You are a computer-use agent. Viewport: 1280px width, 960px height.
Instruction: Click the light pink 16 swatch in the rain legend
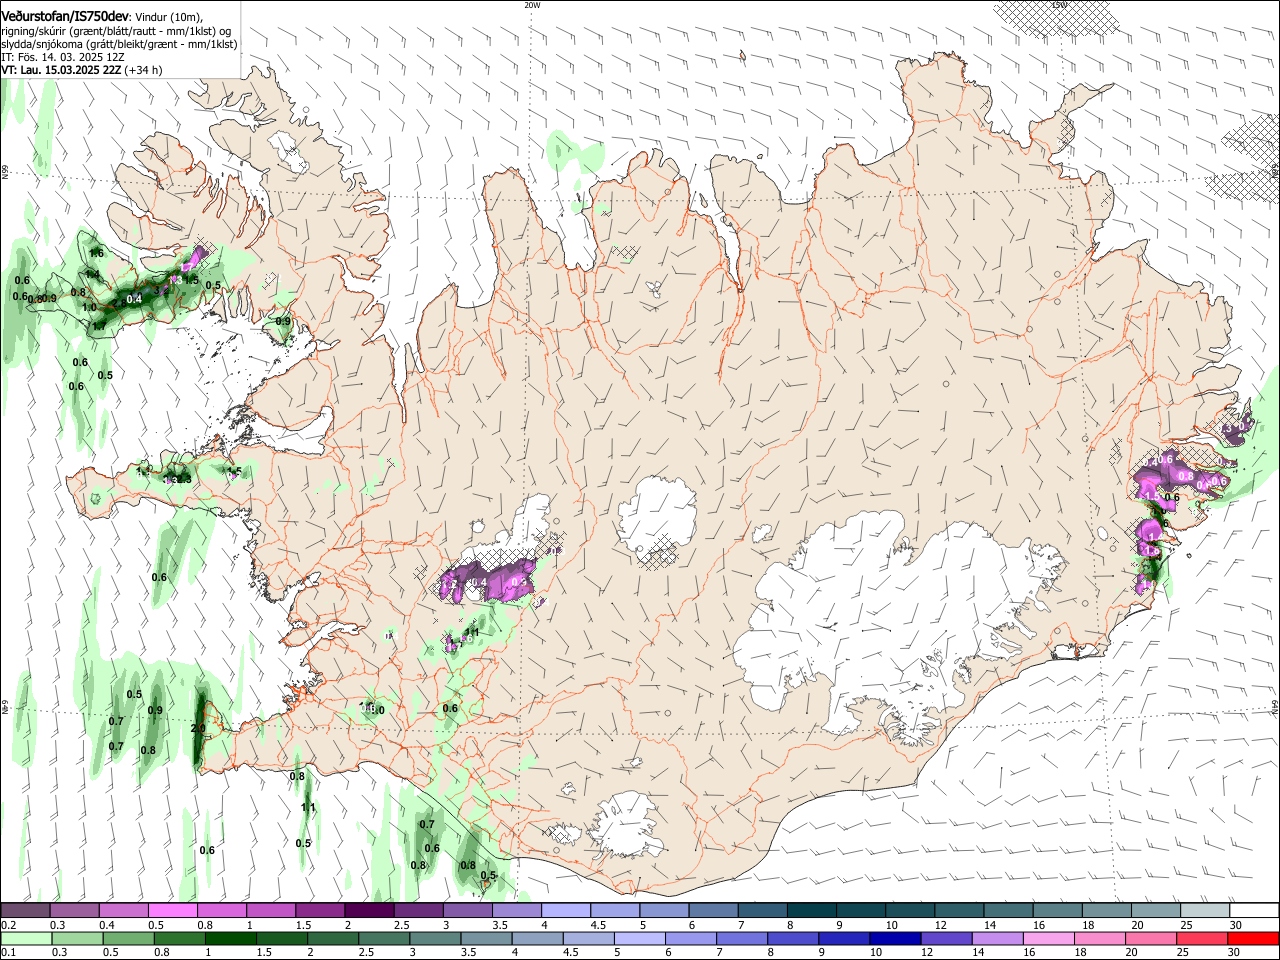tap(1049, 938)
